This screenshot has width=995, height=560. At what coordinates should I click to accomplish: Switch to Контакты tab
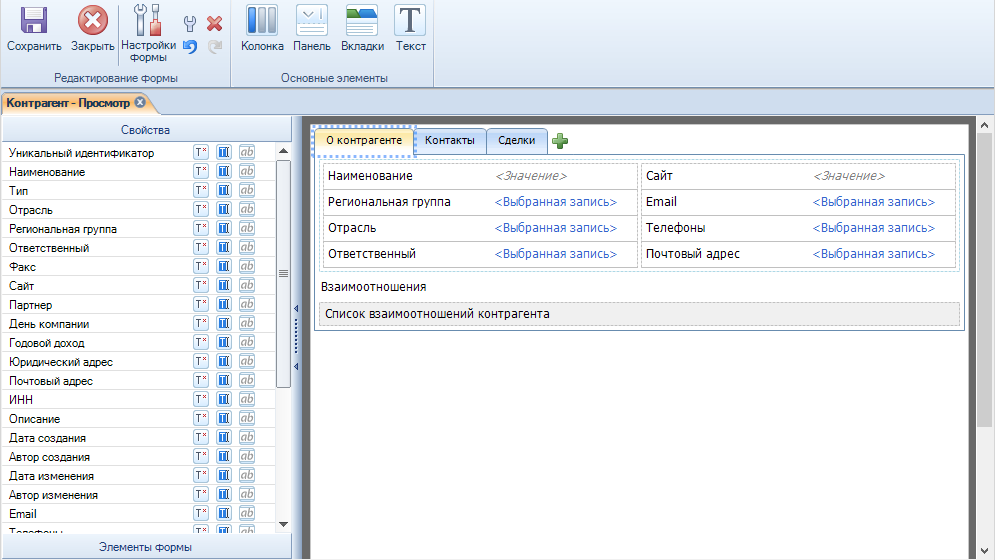(450, 141)
